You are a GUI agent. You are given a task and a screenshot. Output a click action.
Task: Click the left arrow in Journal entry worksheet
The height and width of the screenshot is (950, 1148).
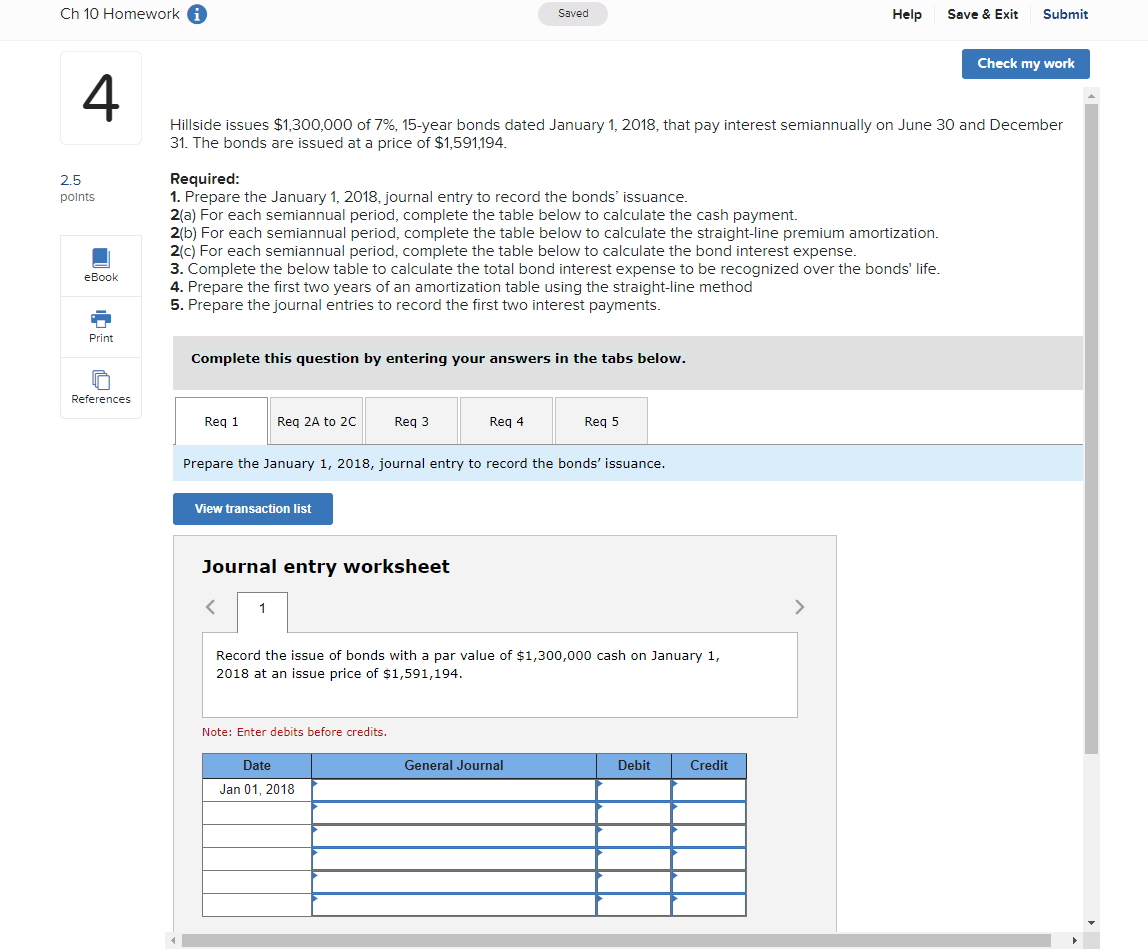click(x=210, y=606)
